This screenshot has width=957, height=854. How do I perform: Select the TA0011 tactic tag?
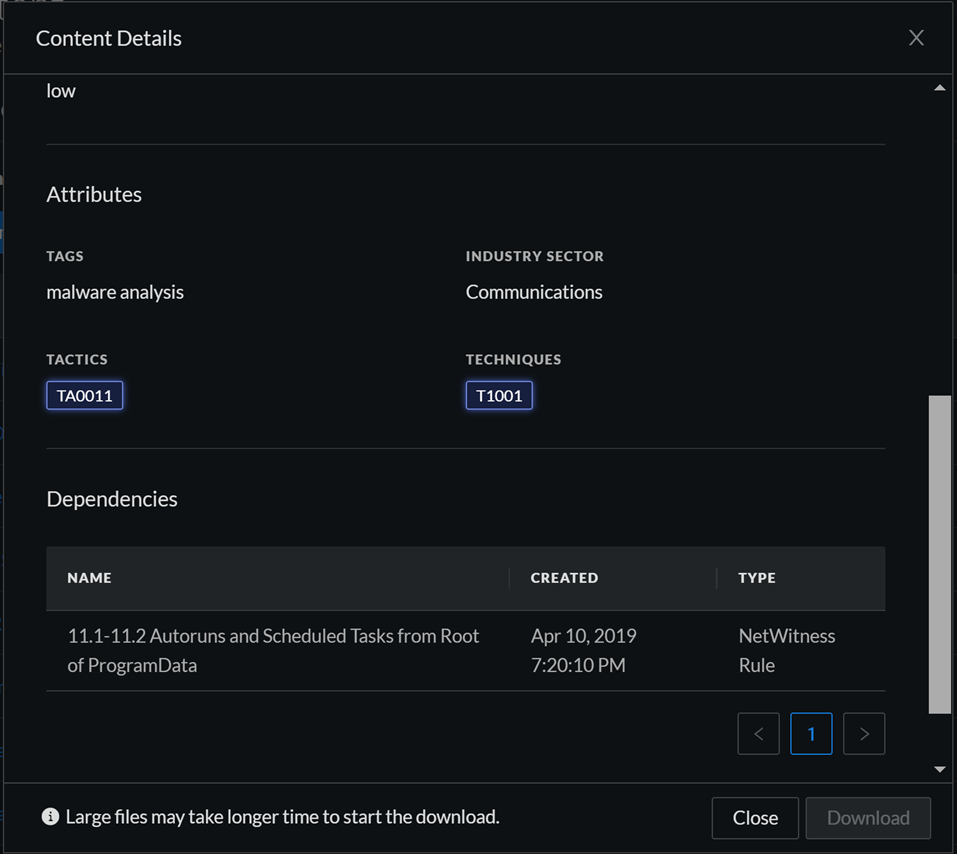[85, 395]
